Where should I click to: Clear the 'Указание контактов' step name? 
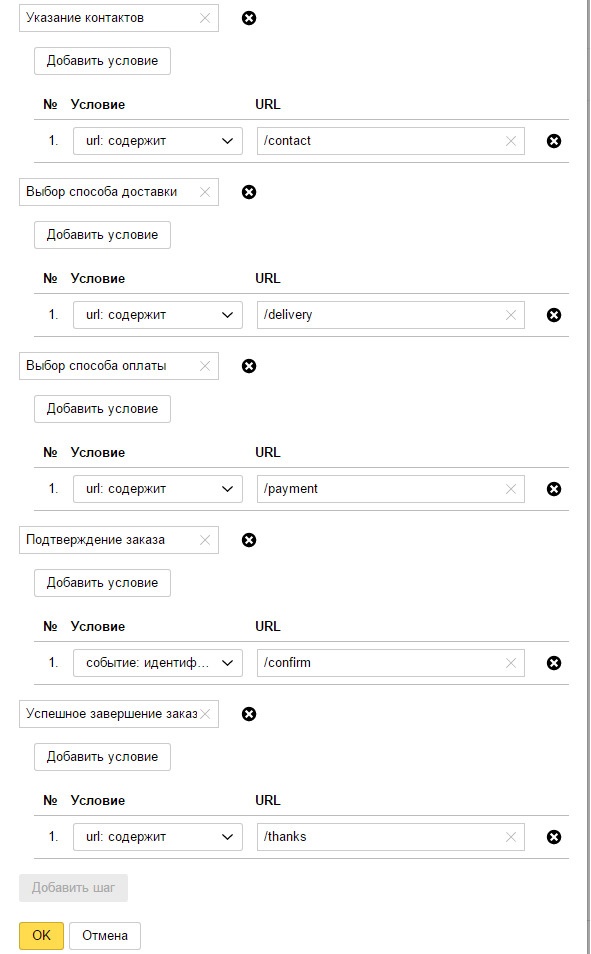pyautogui.click(x=205, y=18)
